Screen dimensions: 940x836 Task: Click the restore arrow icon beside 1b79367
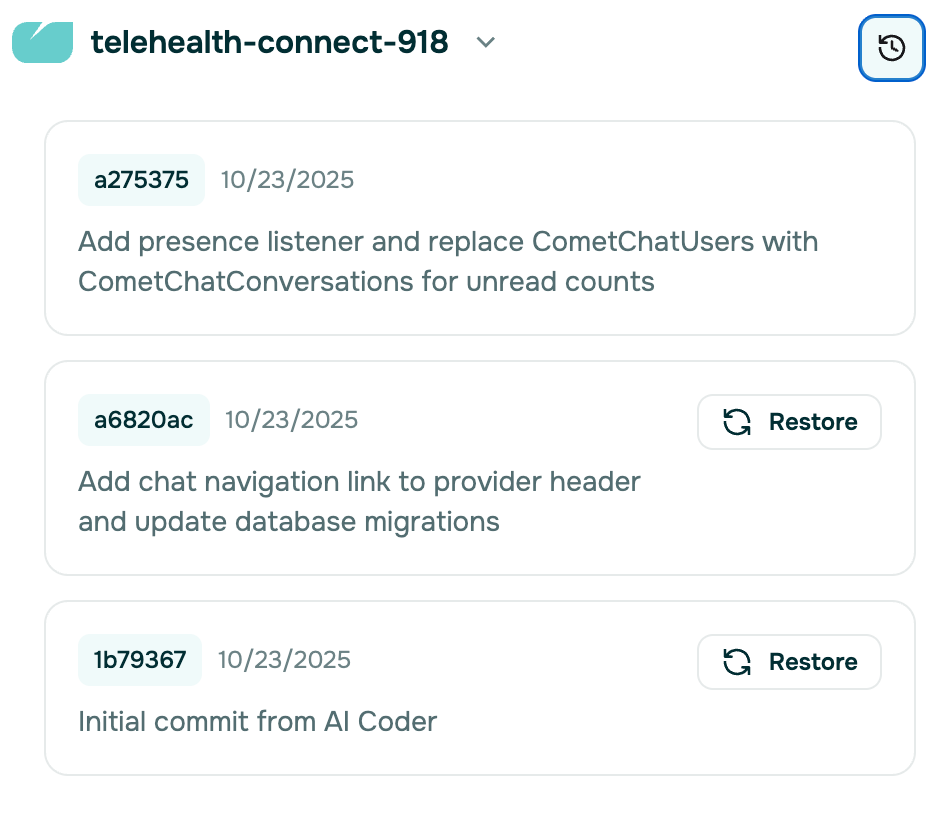pyautogui.click(x=737, y=661)
